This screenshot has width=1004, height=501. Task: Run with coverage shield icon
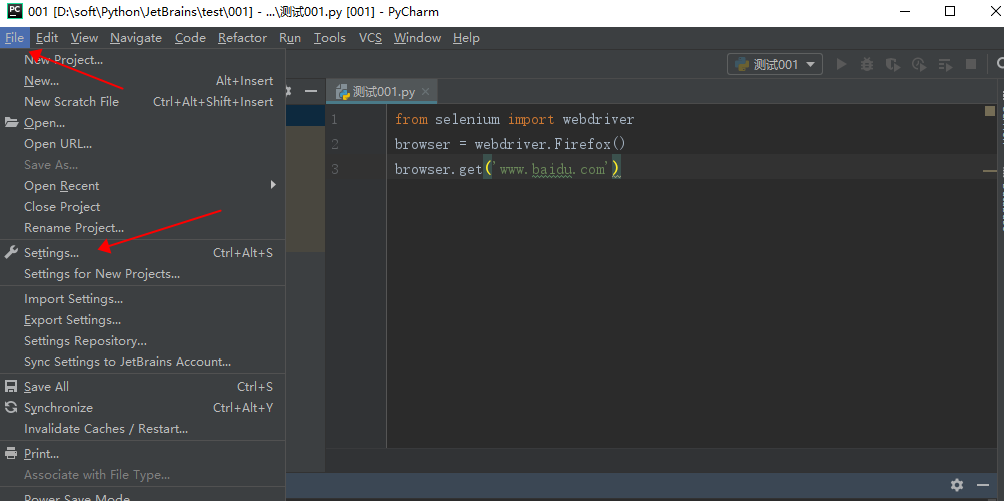(893, 64)
